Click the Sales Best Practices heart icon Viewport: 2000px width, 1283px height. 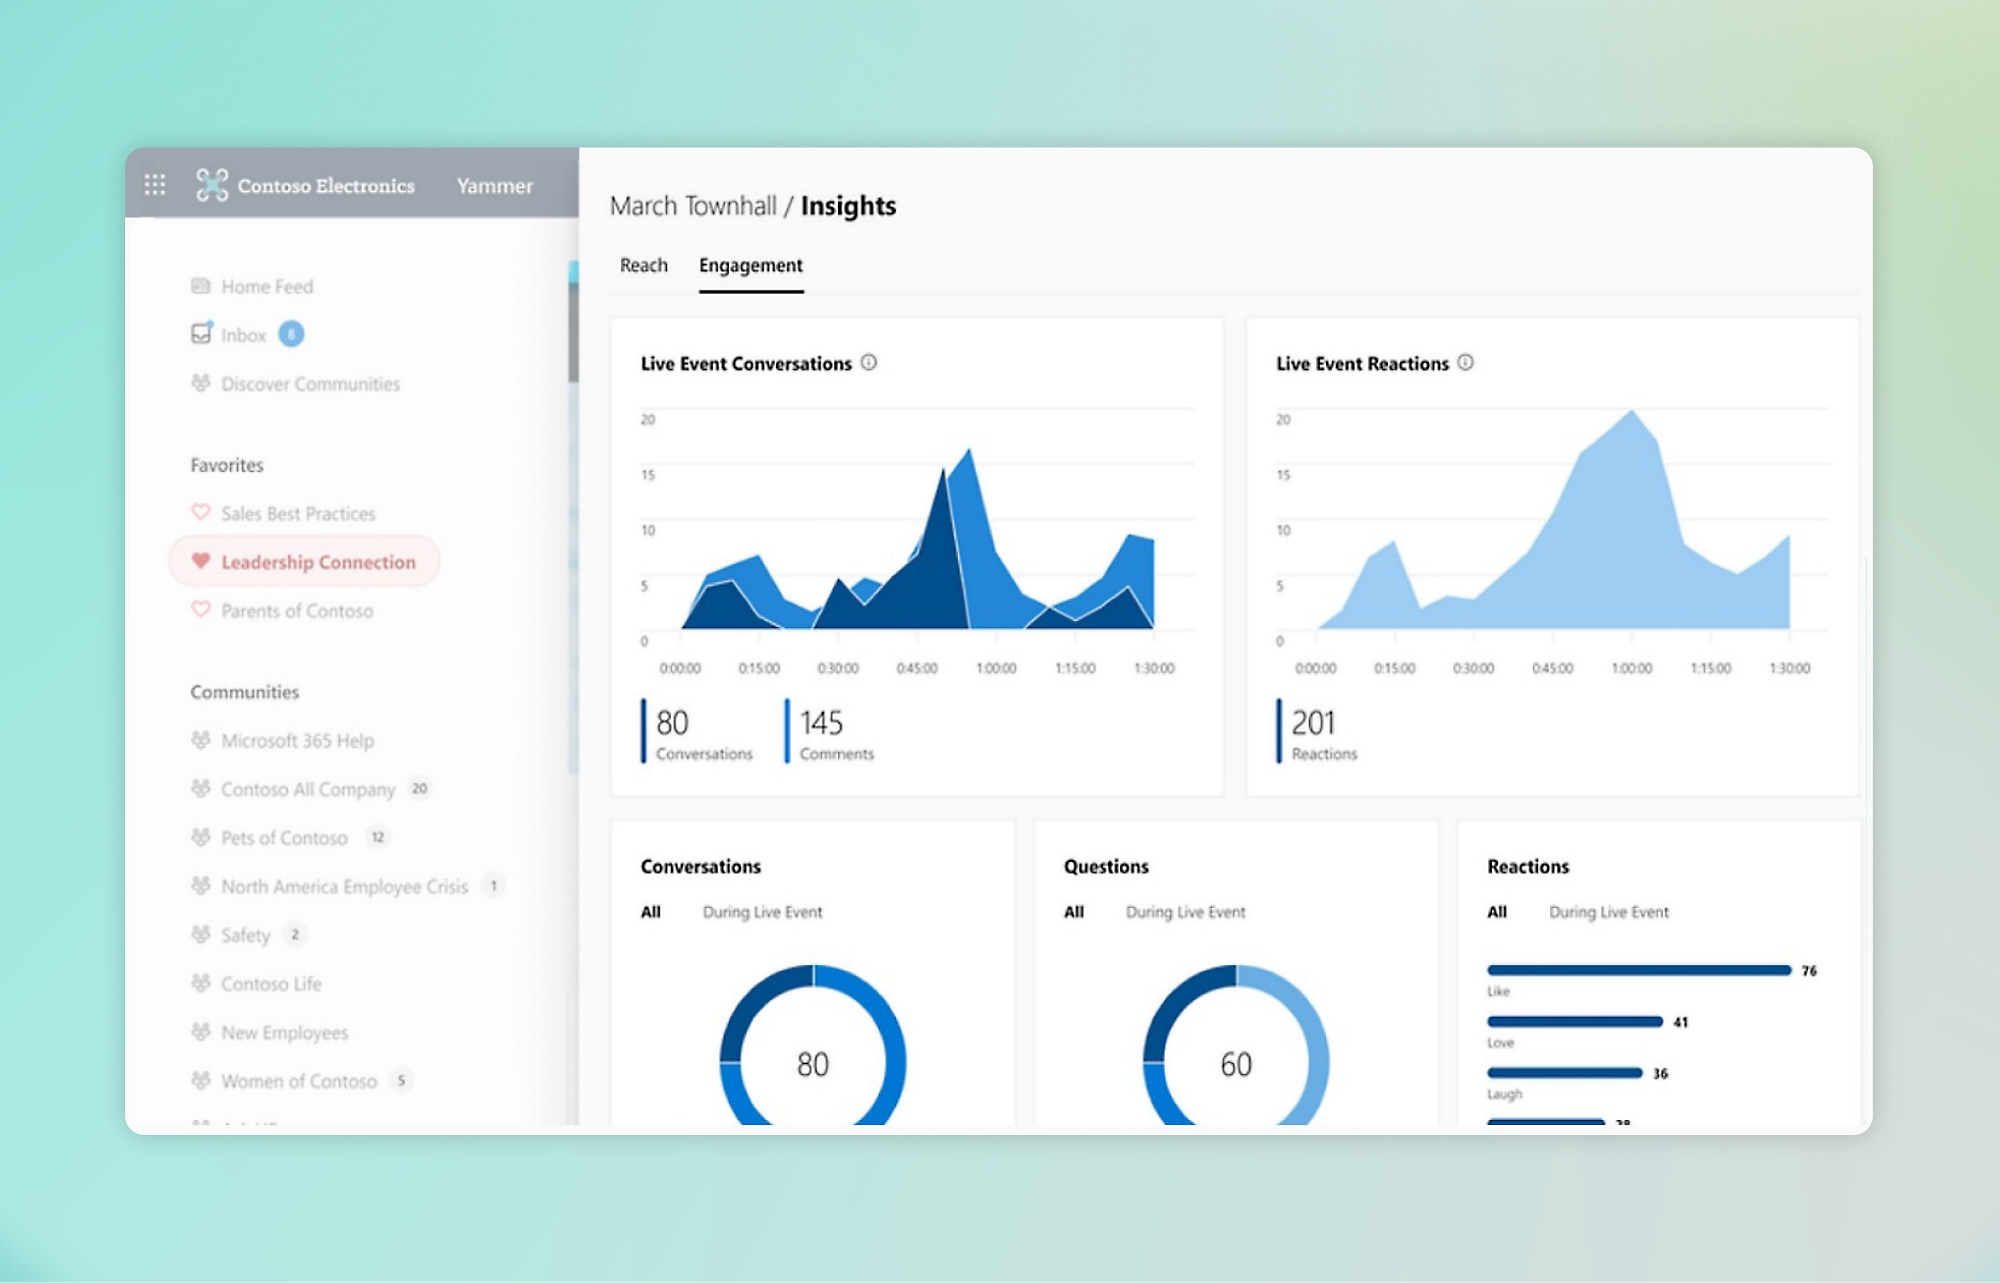(x=198, y=512)
